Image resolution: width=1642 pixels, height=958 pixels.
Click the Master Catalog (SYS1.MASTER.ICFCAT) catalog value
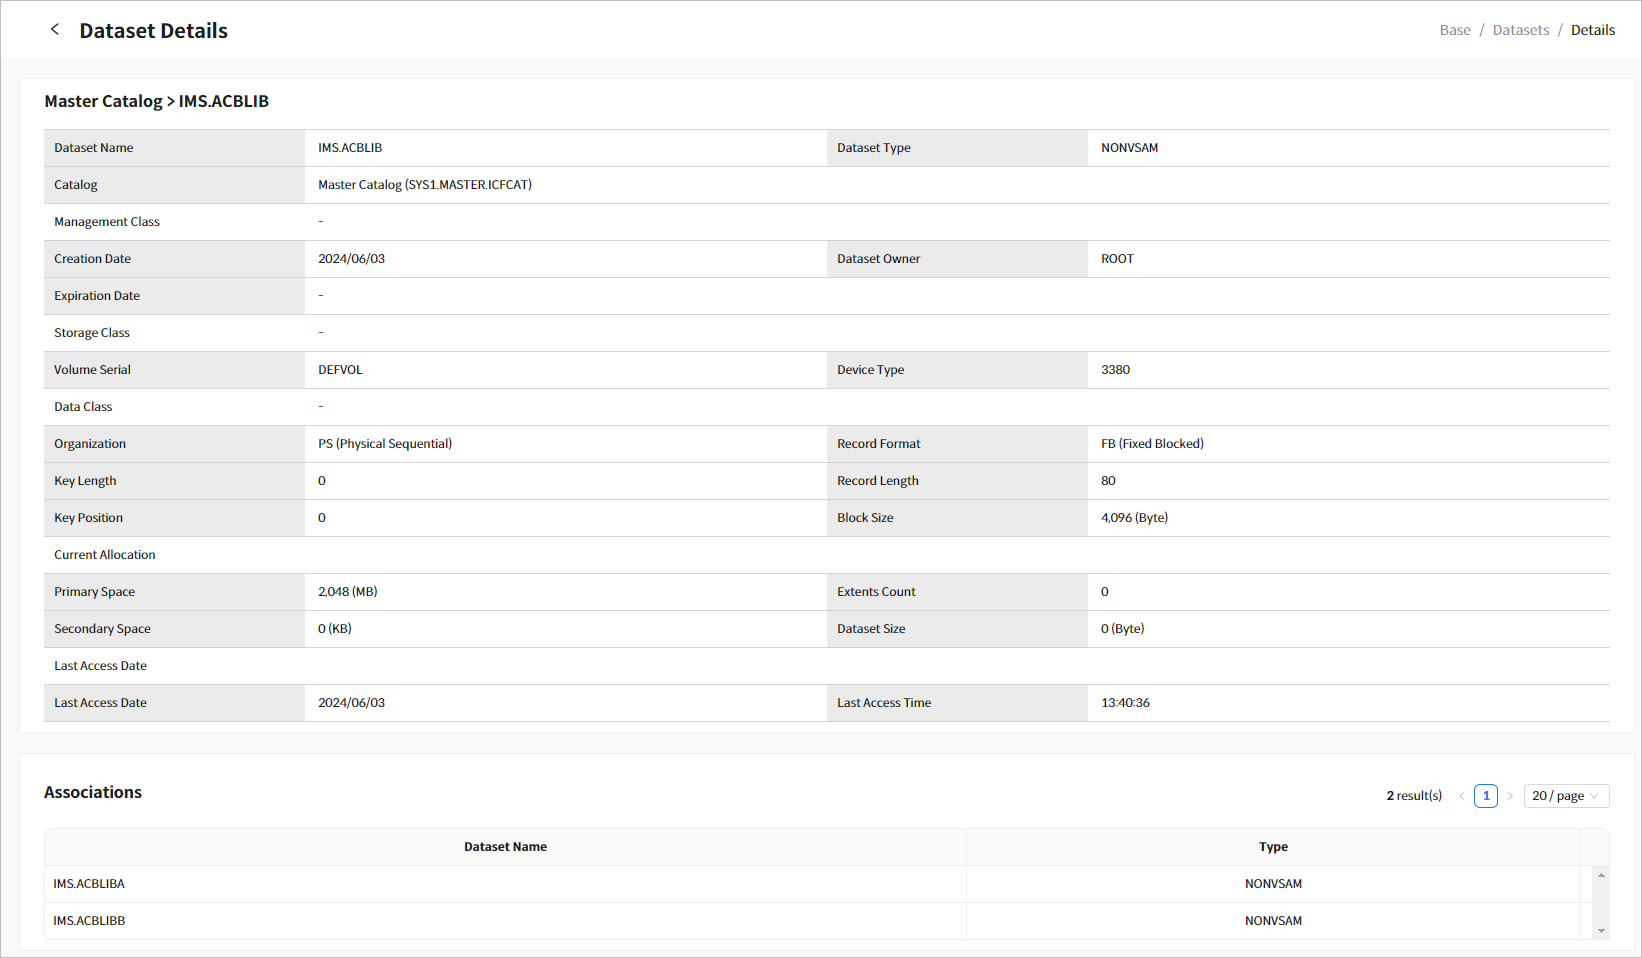(424, 184)
